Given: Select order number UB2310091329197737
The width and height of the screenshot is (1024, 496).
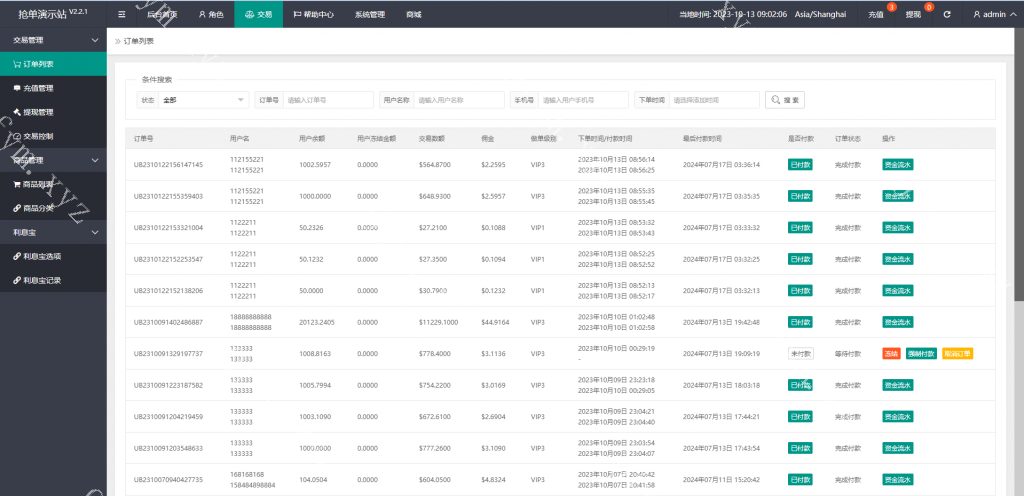Looking at the screenshot, I should pos(168,354).
